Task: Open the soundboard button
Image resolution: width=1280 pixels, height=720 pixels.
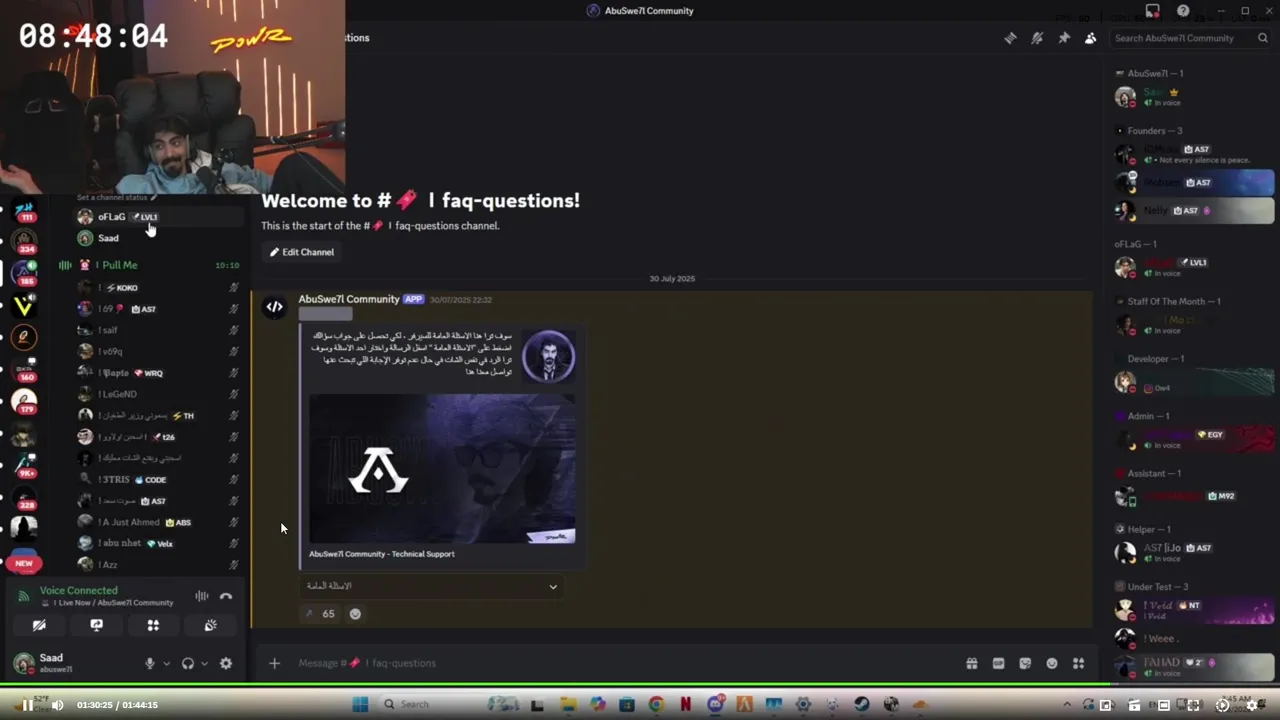Action: pos(211,625)
